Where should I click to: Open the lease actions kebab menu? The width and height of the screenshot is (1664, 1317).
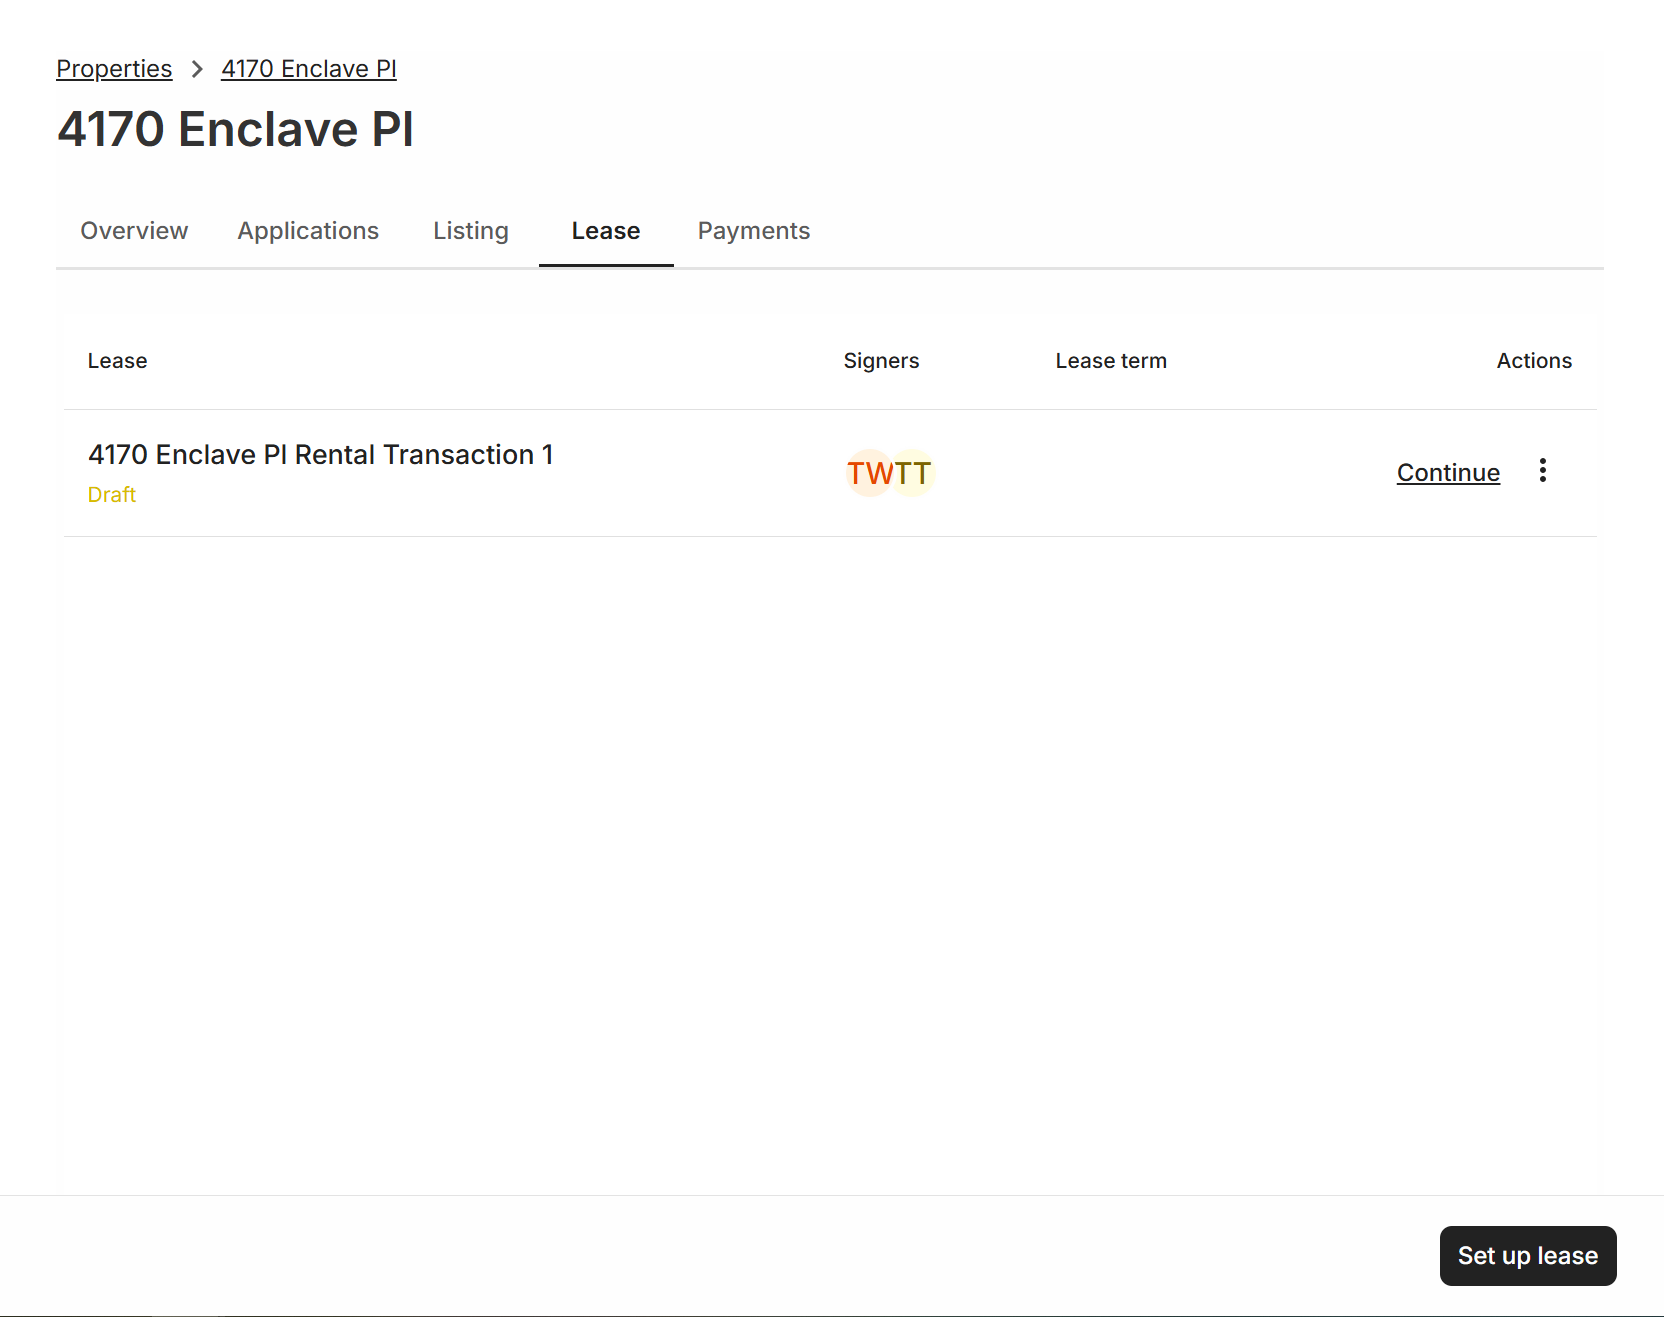point(1542,471)
